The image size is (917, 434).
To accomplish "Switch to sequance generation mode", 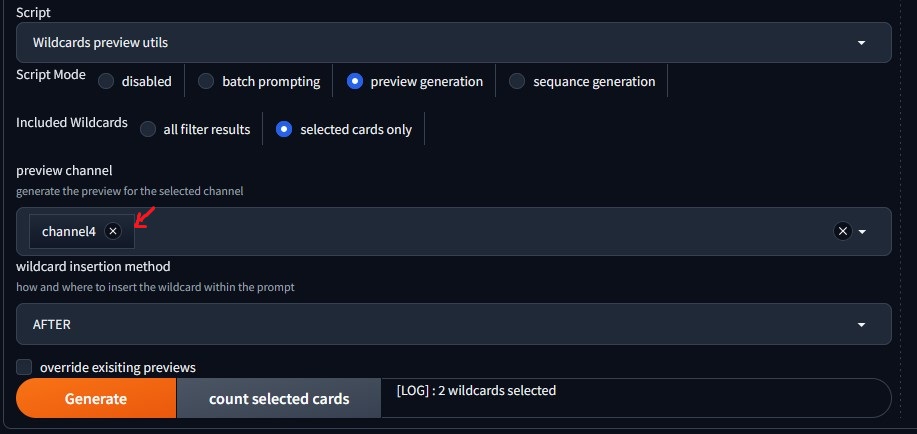I will point(517,81).
